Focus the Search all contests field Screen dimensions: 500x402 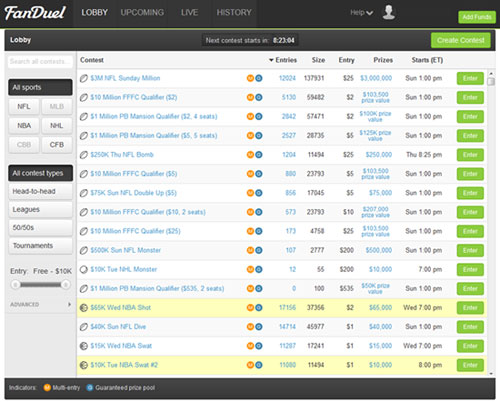pyautogui.click(x=40, y=62)
